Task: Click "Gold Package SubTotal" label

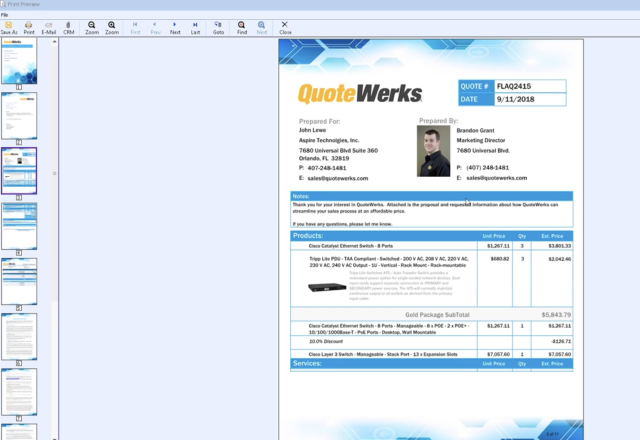Action: (437, 315)
